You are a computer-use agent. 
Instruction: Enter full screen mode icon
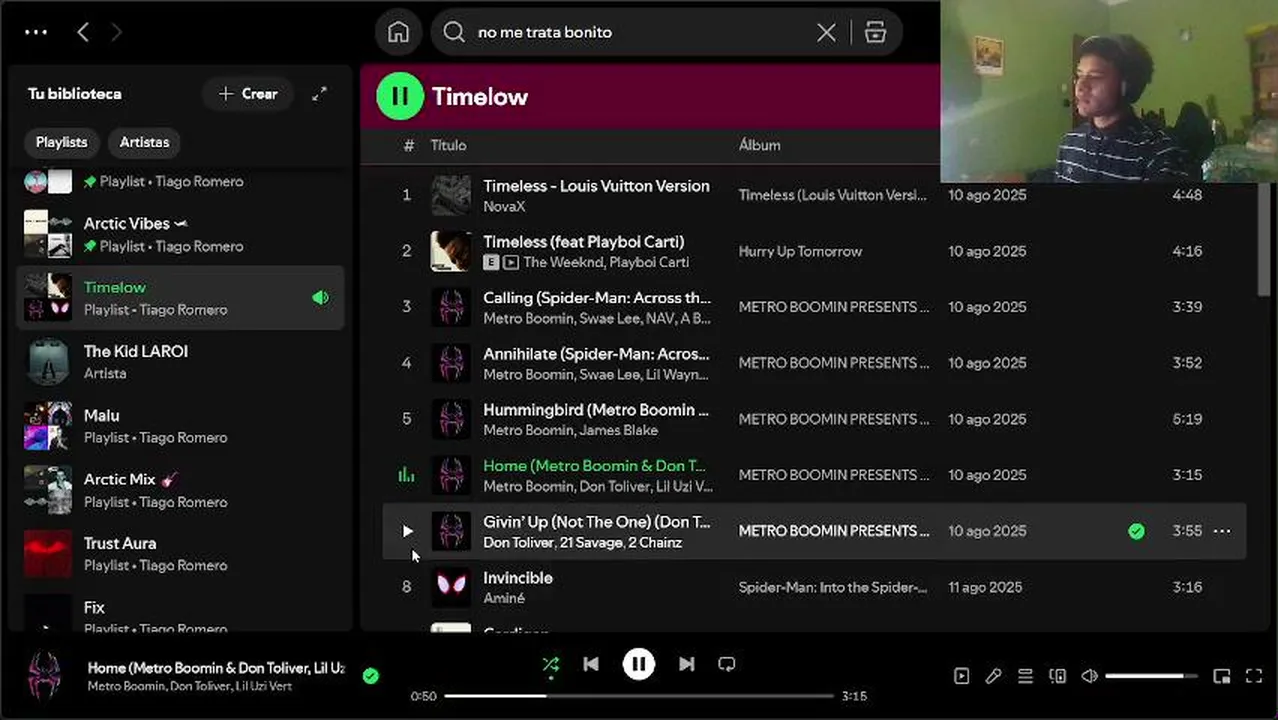[1253, 676]
